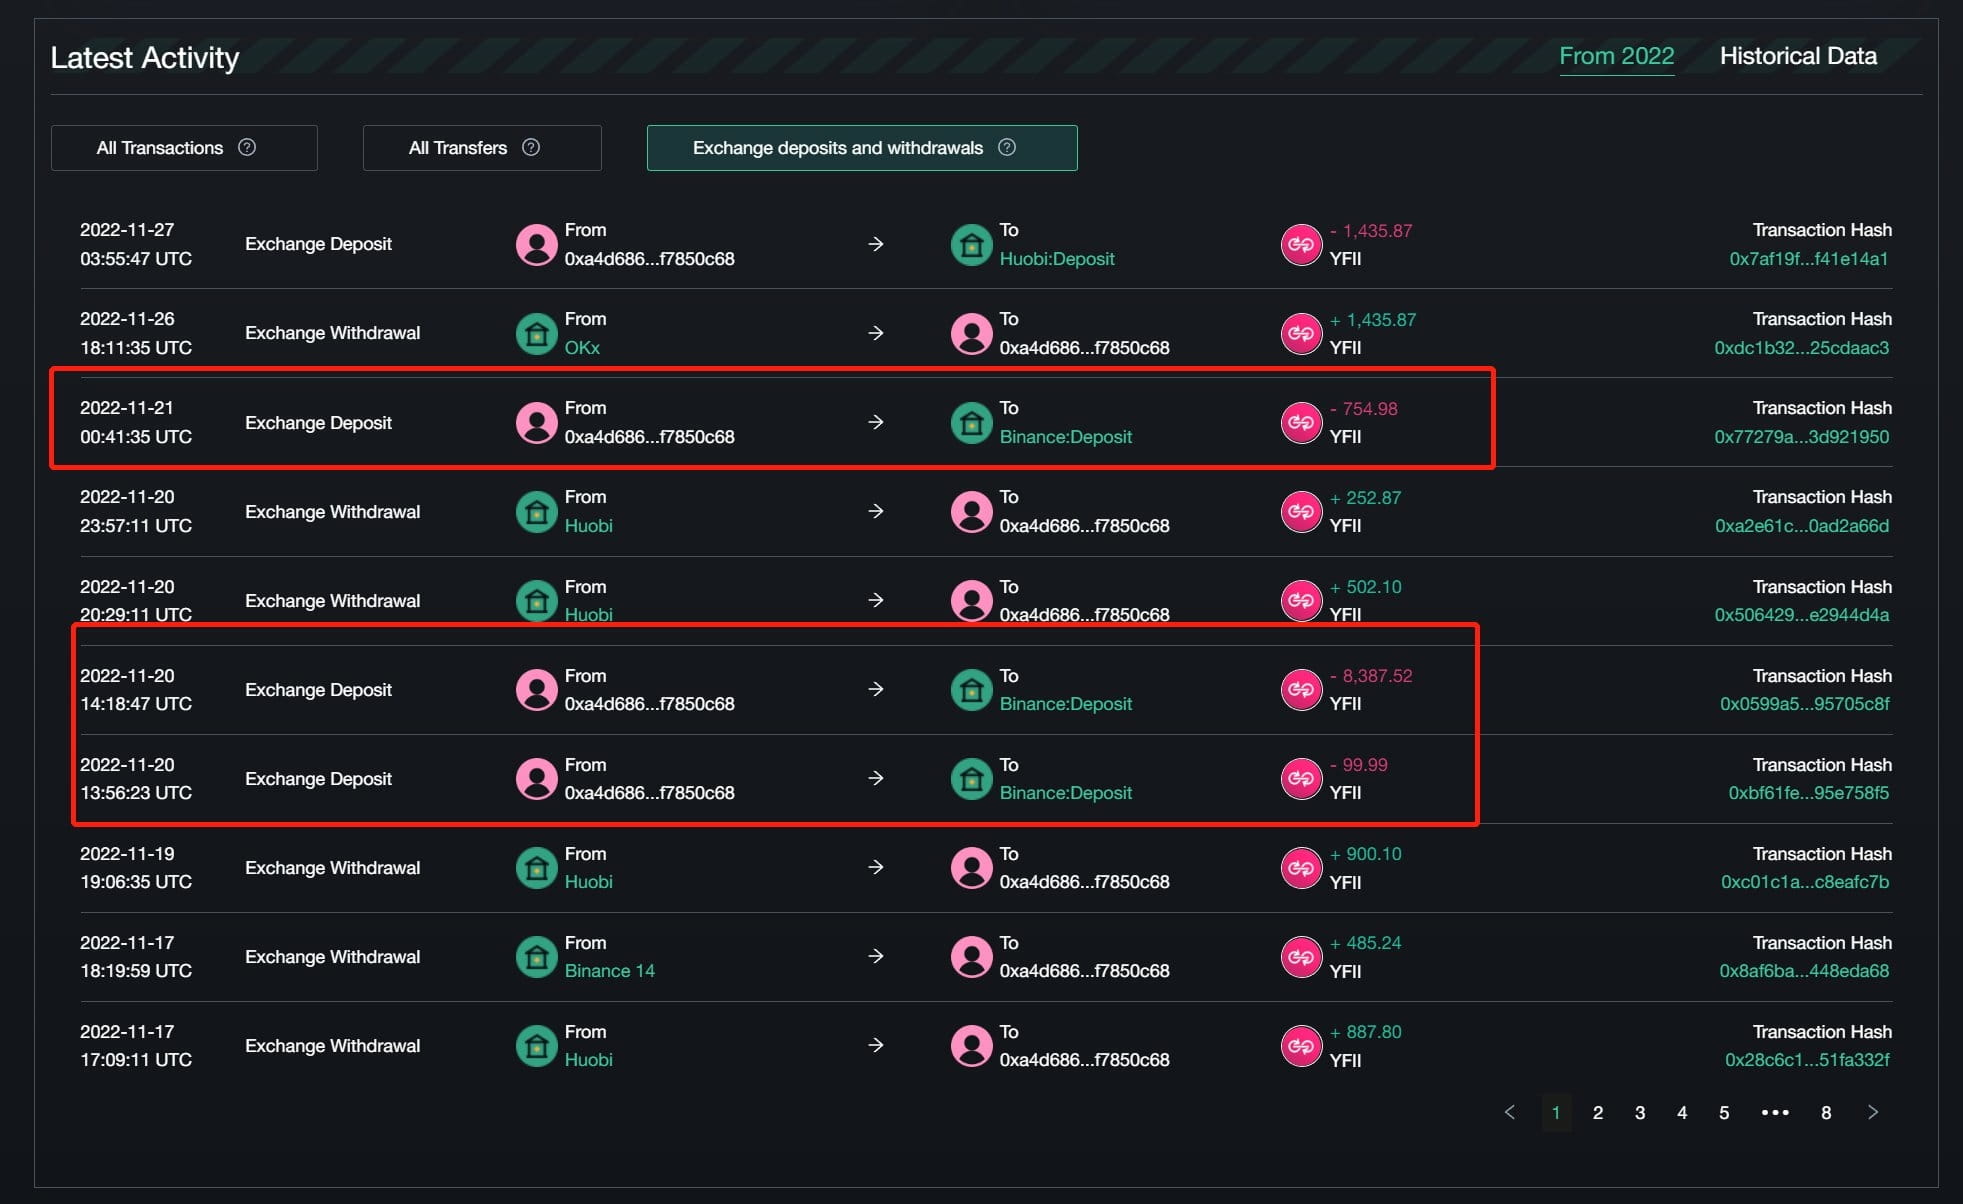Go to next page arrow
Image resolution: width=1963 pixels, height=1204 pixels.
point(1873,1112)
